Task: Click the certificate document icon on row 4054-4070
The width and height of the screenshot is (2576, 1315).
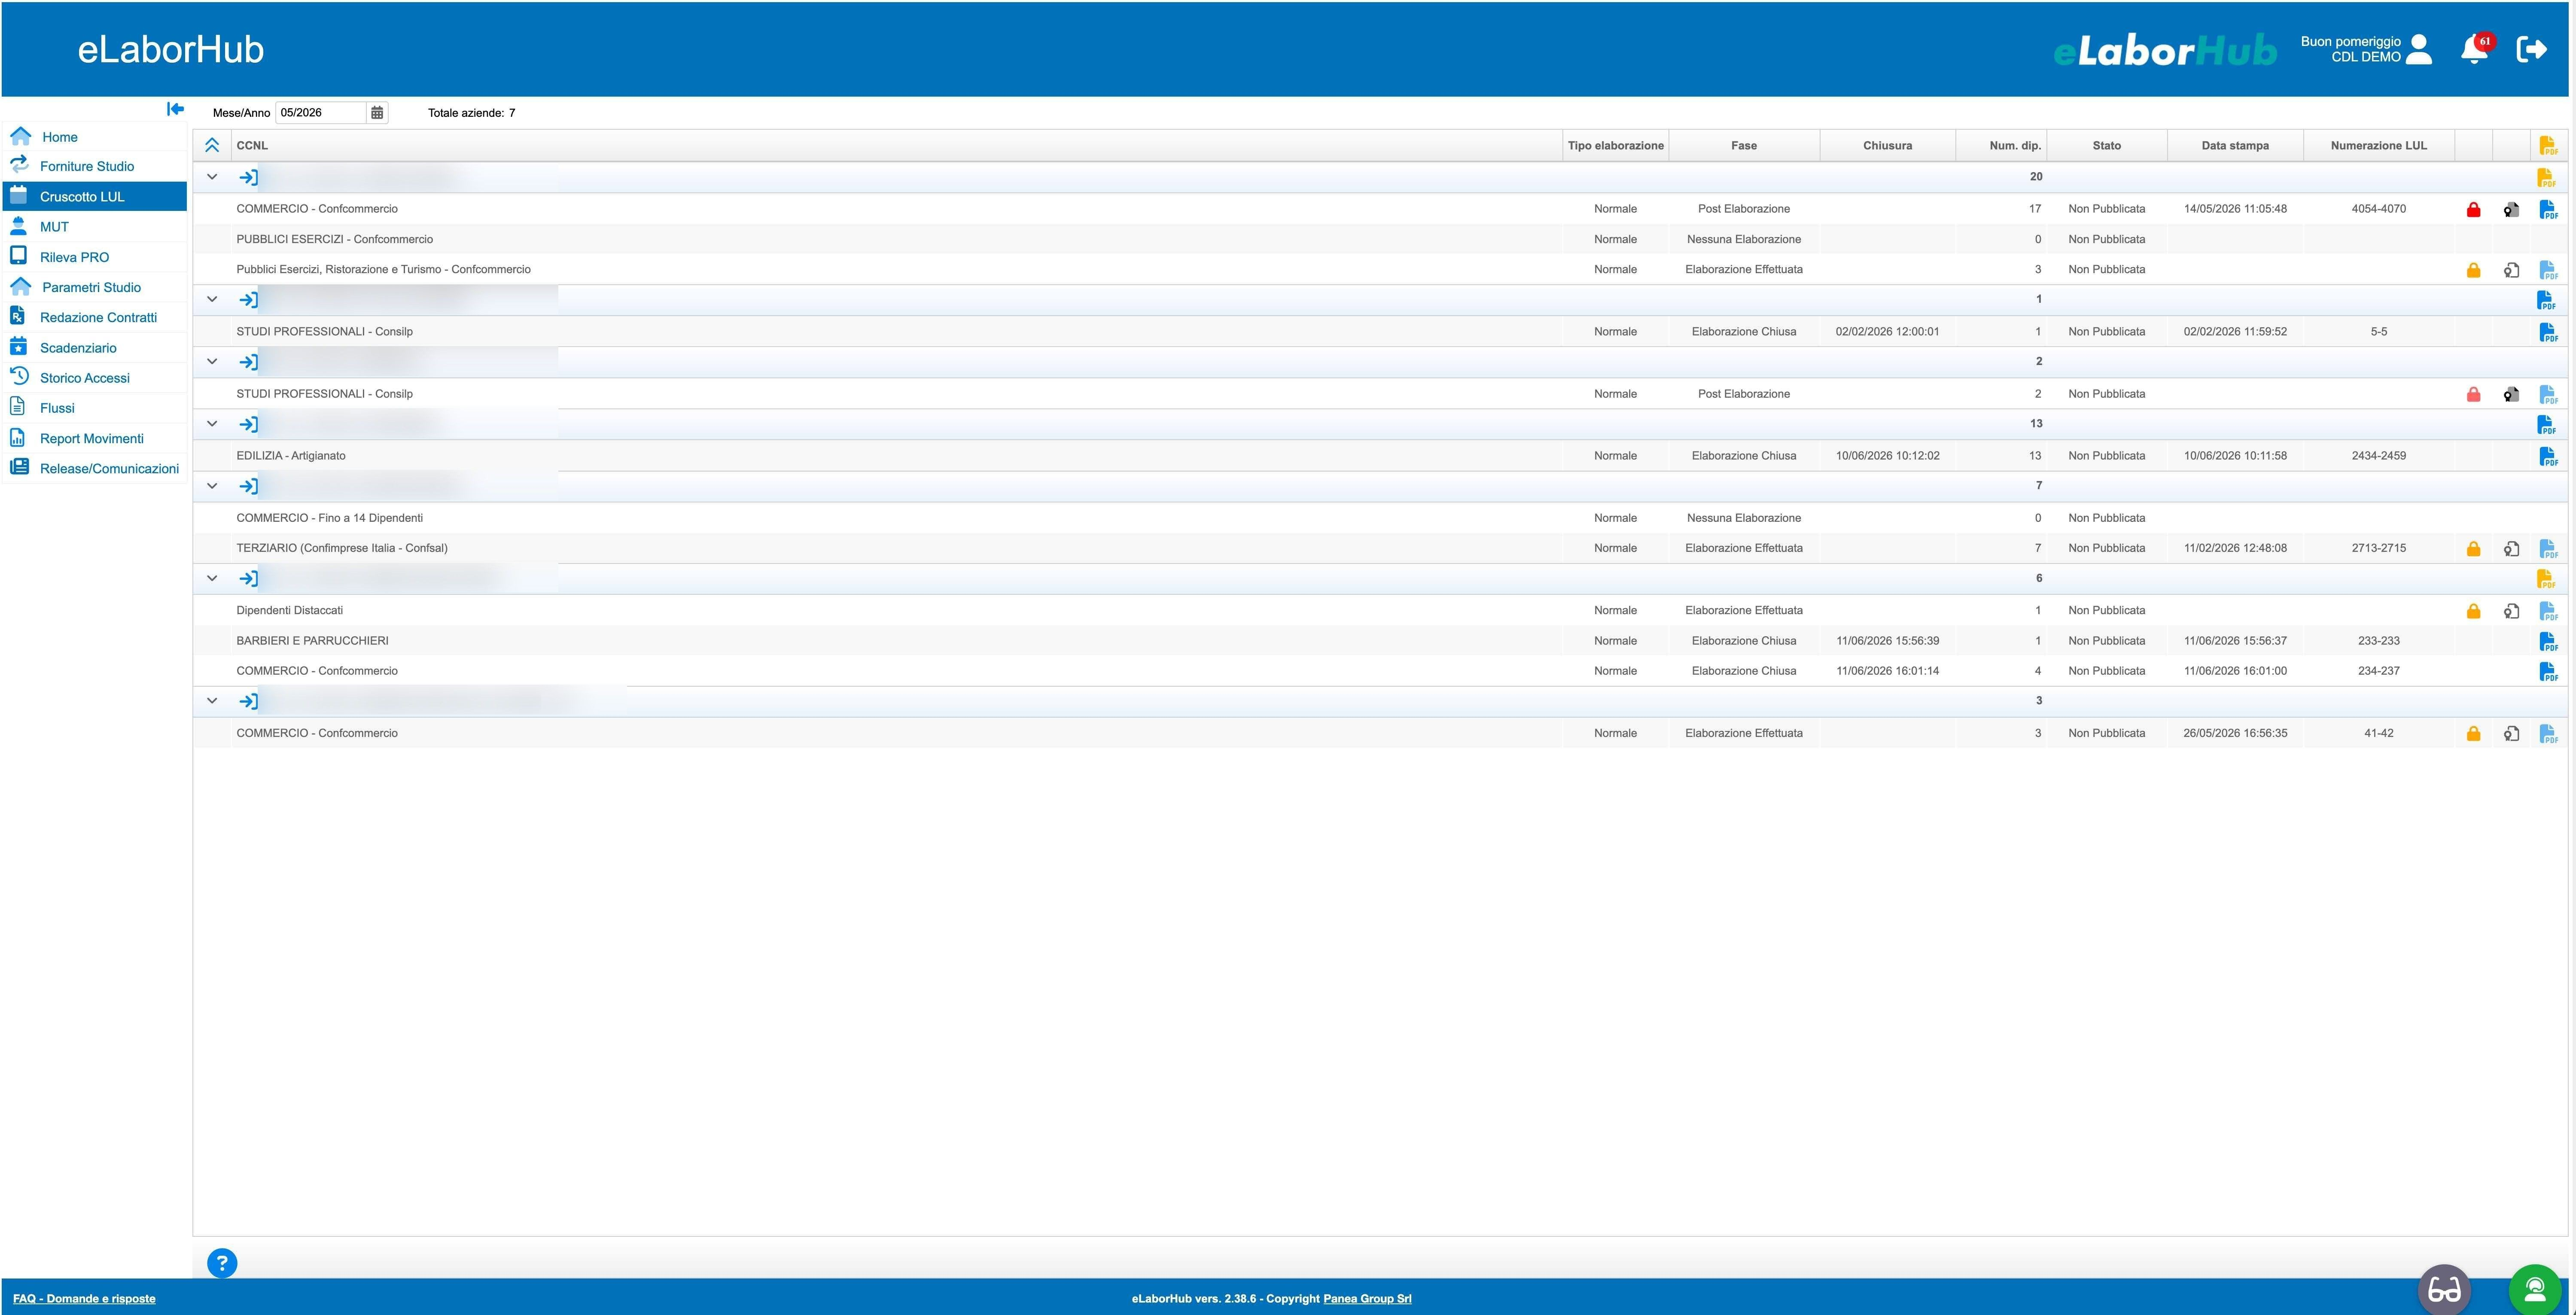Action: pyautogui.click(x=2511, y=210)
